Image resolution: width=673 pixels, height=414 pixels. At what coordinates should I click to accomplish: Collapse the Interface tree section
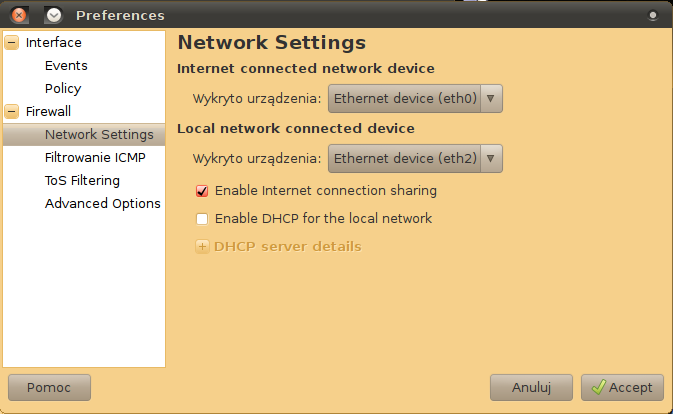coord(12,43)
